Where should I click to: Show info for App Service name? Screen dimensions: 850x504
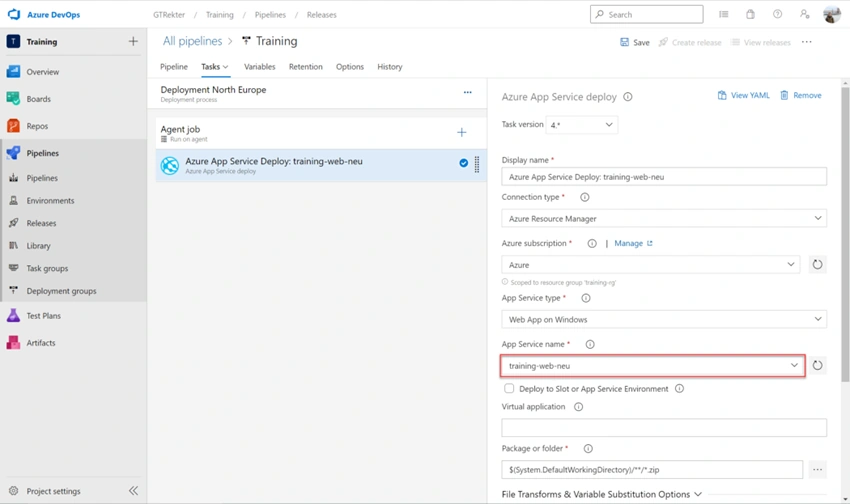[590, 344]
